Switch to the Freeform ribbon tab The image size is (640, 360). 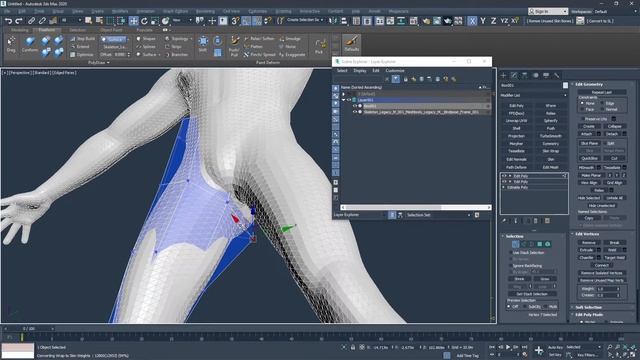47,30
